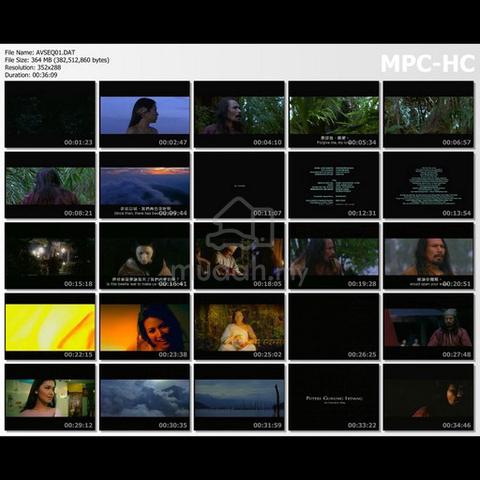Click the jungle frame marked 00:05:34
This screenshot has width=480, height=480.
[334, 114]
